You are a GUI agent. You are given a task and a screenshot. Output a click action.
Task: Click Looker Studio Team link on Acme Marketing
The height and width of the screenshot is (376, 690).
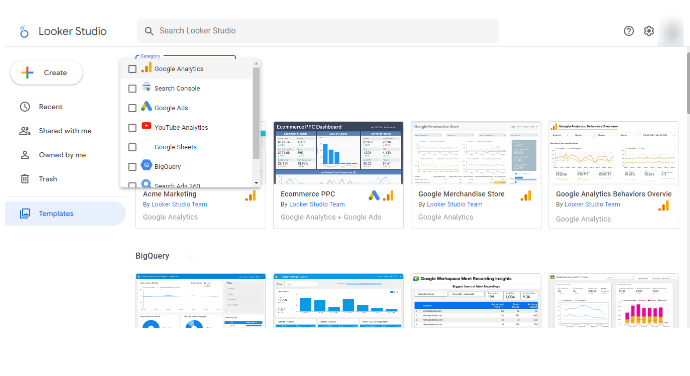pyautogui.click(x=179, y=204)
